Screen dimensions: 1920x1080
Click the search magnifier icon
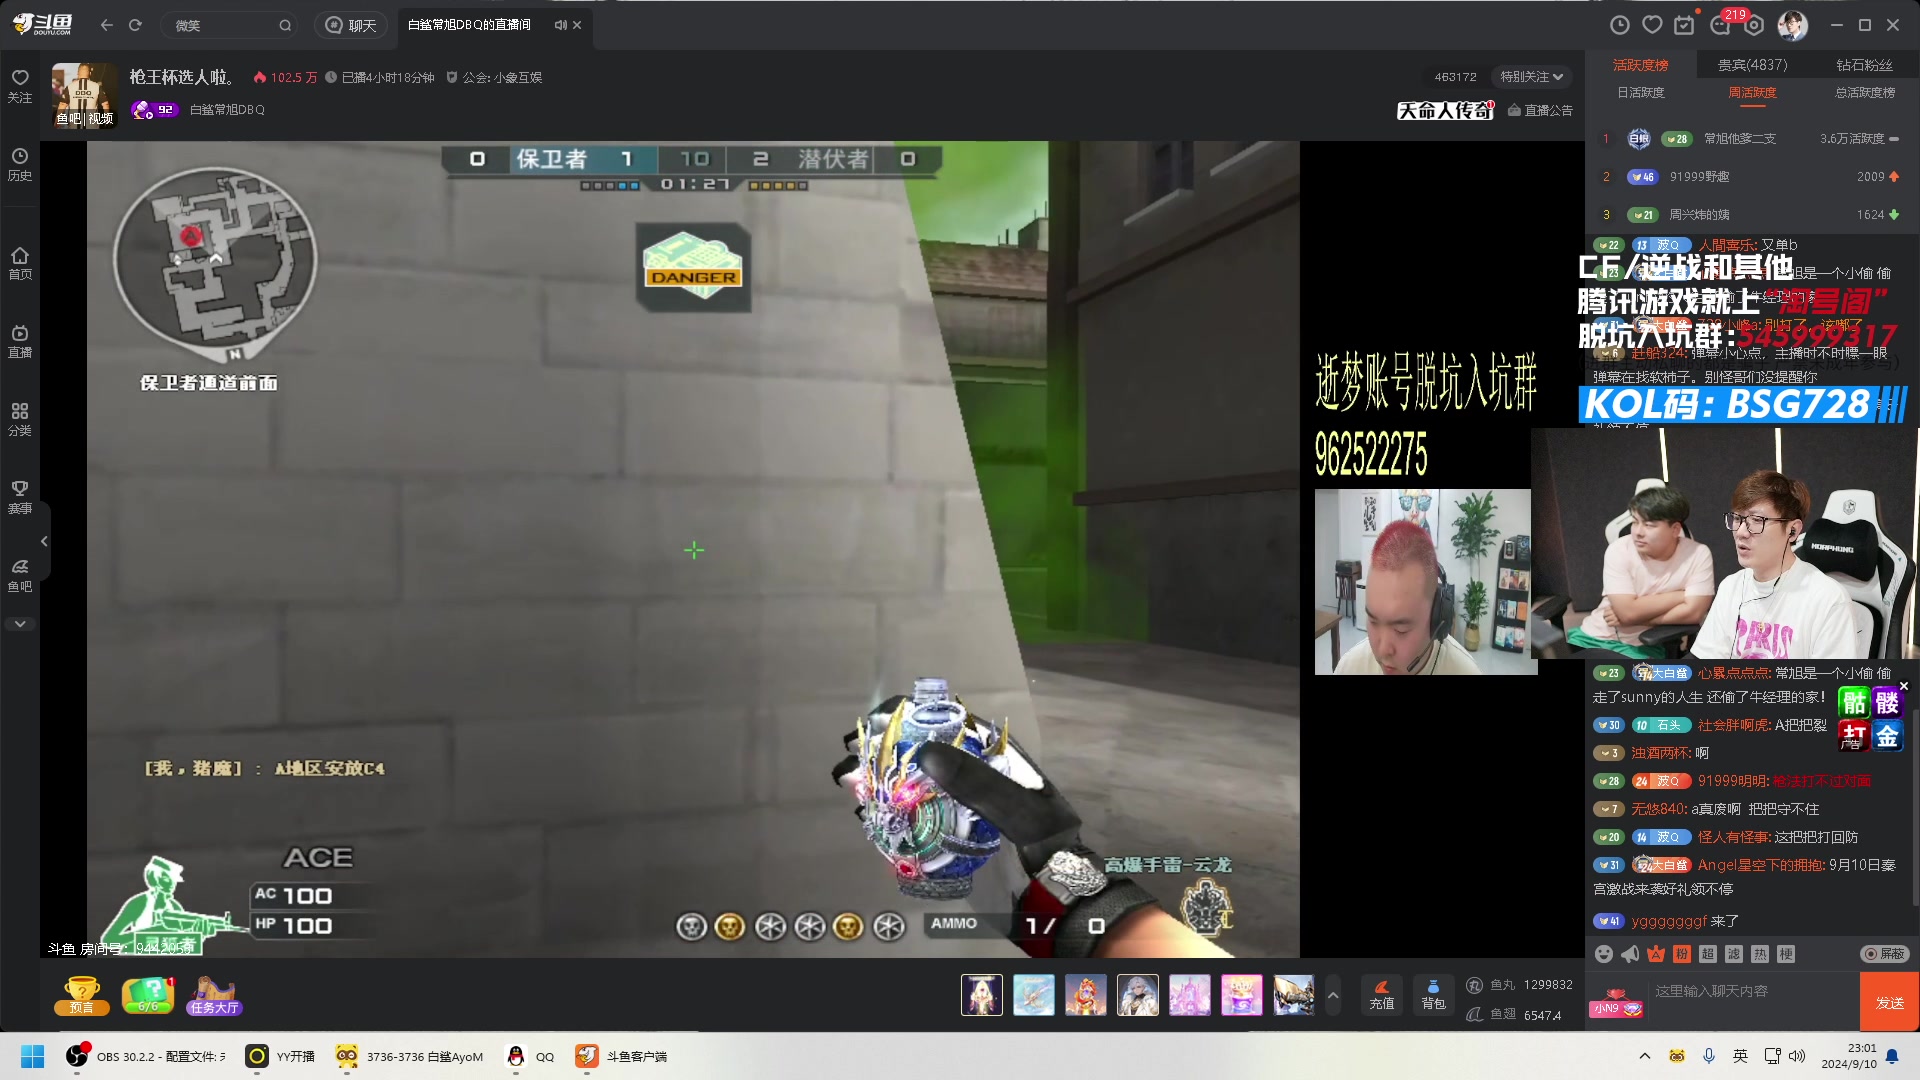[x=285, y=25]
